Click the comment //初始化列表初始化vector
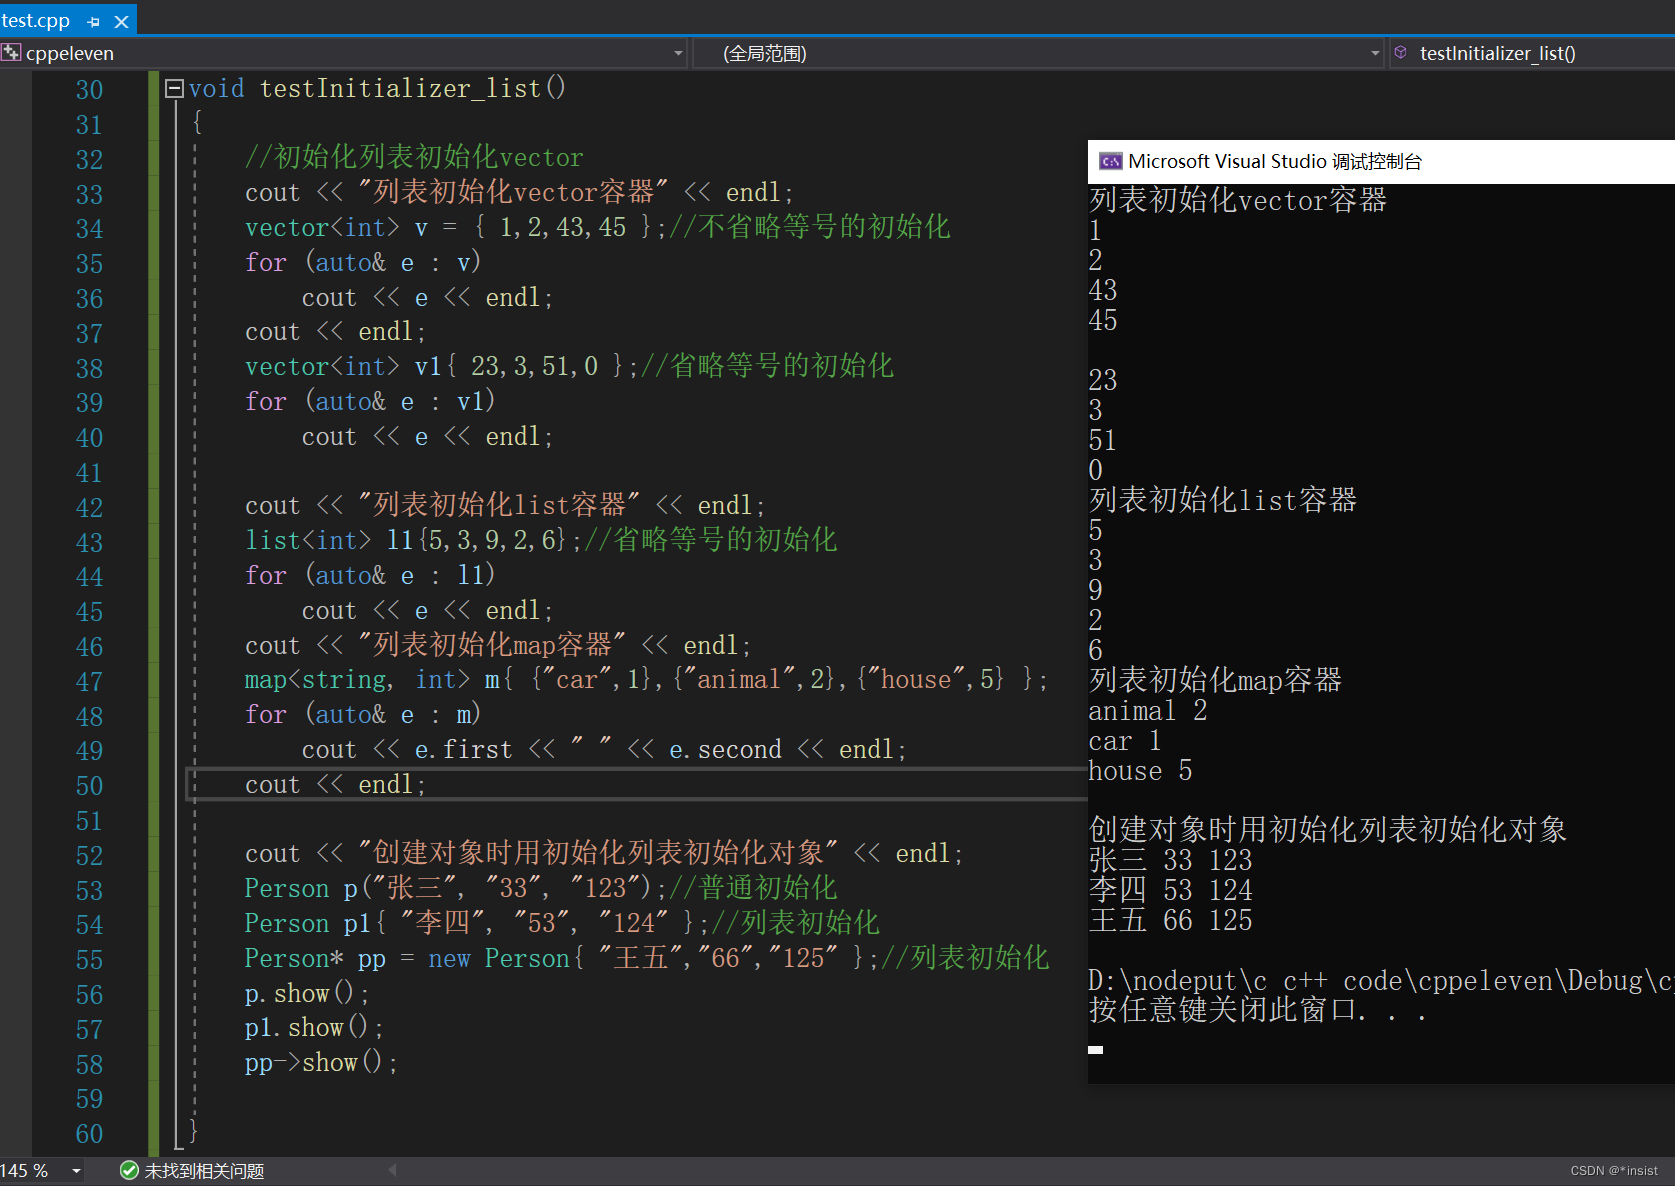 pos(414,157)
